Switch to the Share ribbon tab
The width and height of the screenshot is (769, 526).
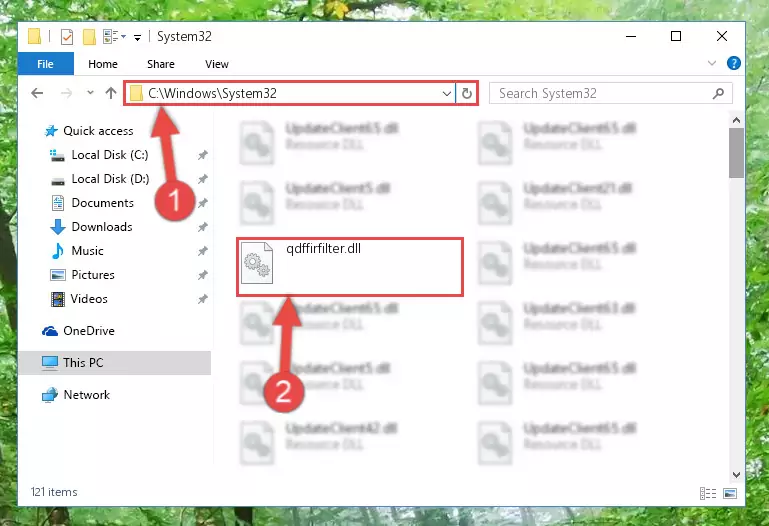coord(161,64)
